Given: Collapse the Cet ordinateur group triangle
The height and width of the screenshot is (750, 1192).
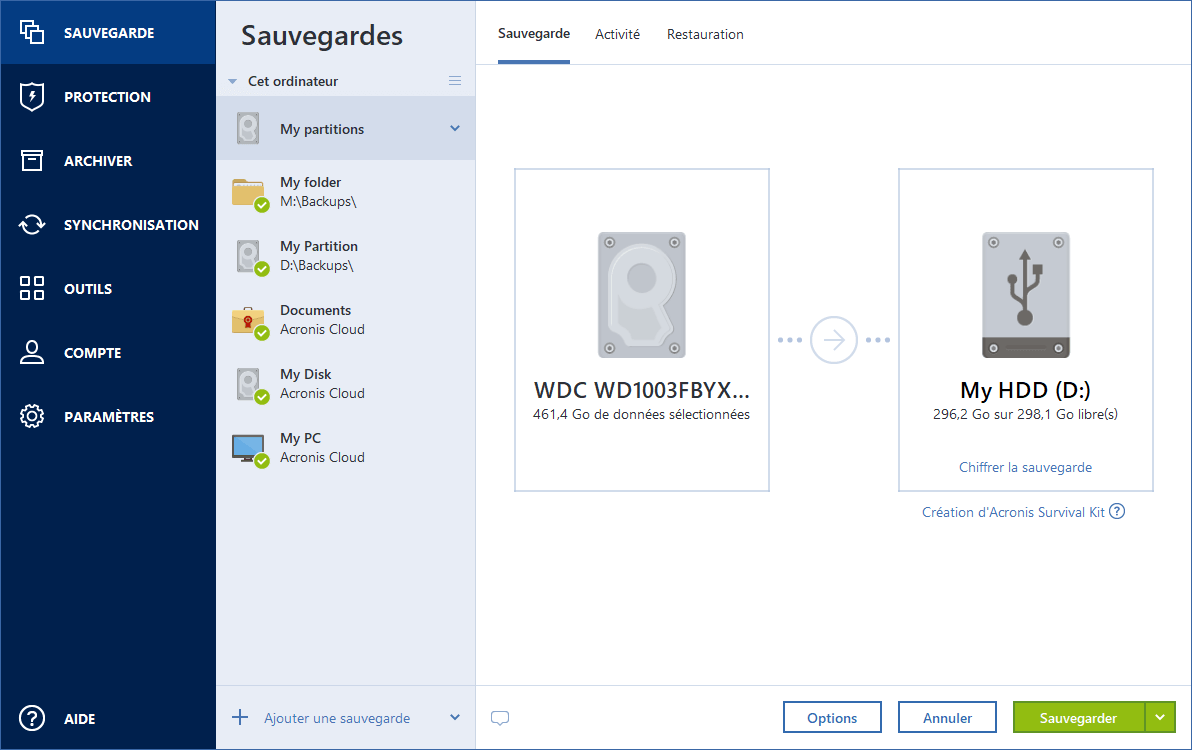Looking at the screenshot, I should click(x=233, y=81).
